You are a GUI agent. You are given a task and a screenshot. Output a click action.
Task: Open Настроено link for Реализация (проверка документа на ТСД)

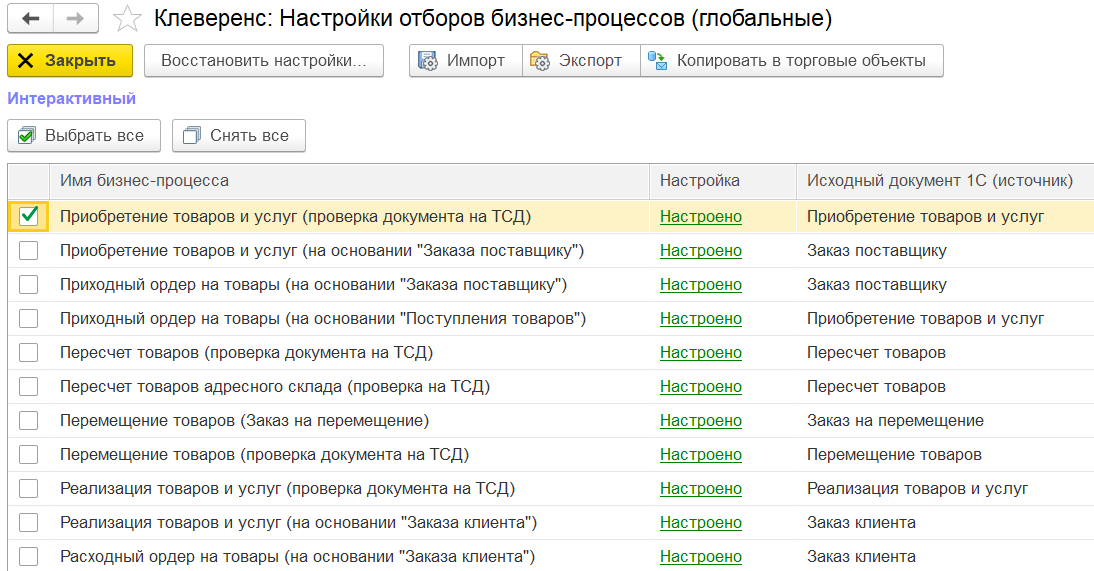click(700, 489)
